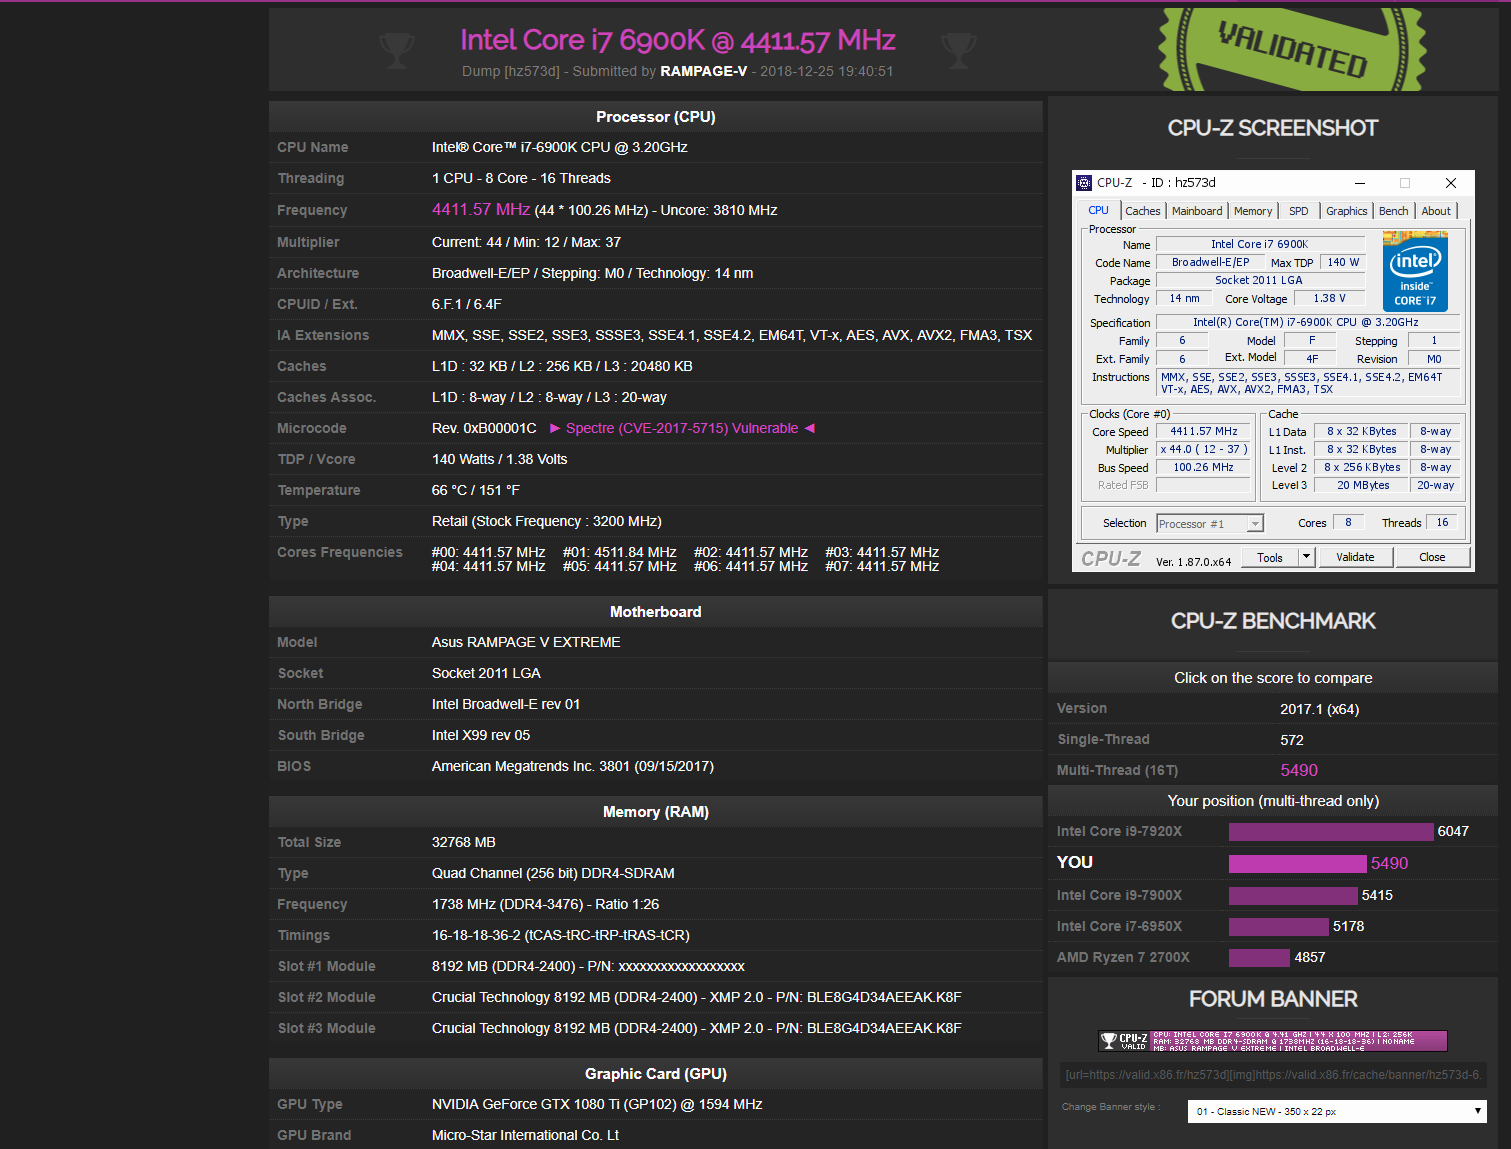Open the Processor #1 selection dropdown
Image resolution: width=1511 pixels, height=1149 pixels.
click(1210, 524)
